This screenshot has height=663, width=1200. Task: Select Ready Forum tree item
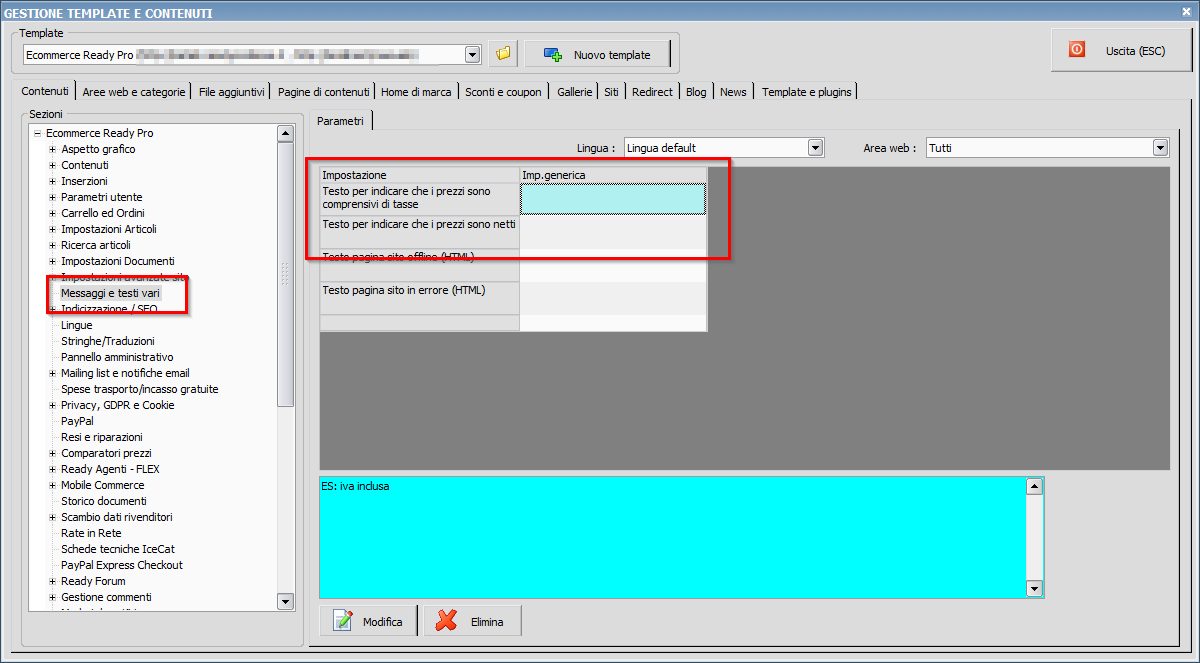click(x=93, y=581)
